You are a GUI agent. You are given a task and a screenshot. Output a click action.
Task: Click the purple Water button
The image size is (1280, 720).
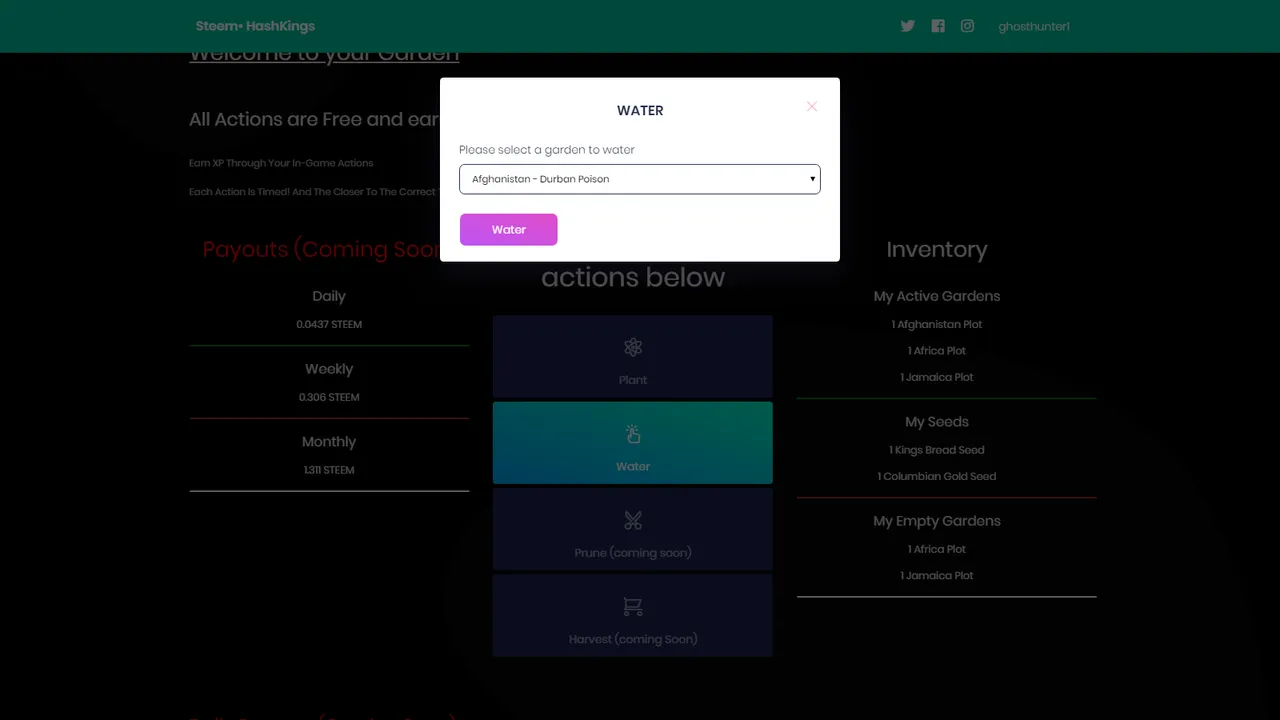508,229
